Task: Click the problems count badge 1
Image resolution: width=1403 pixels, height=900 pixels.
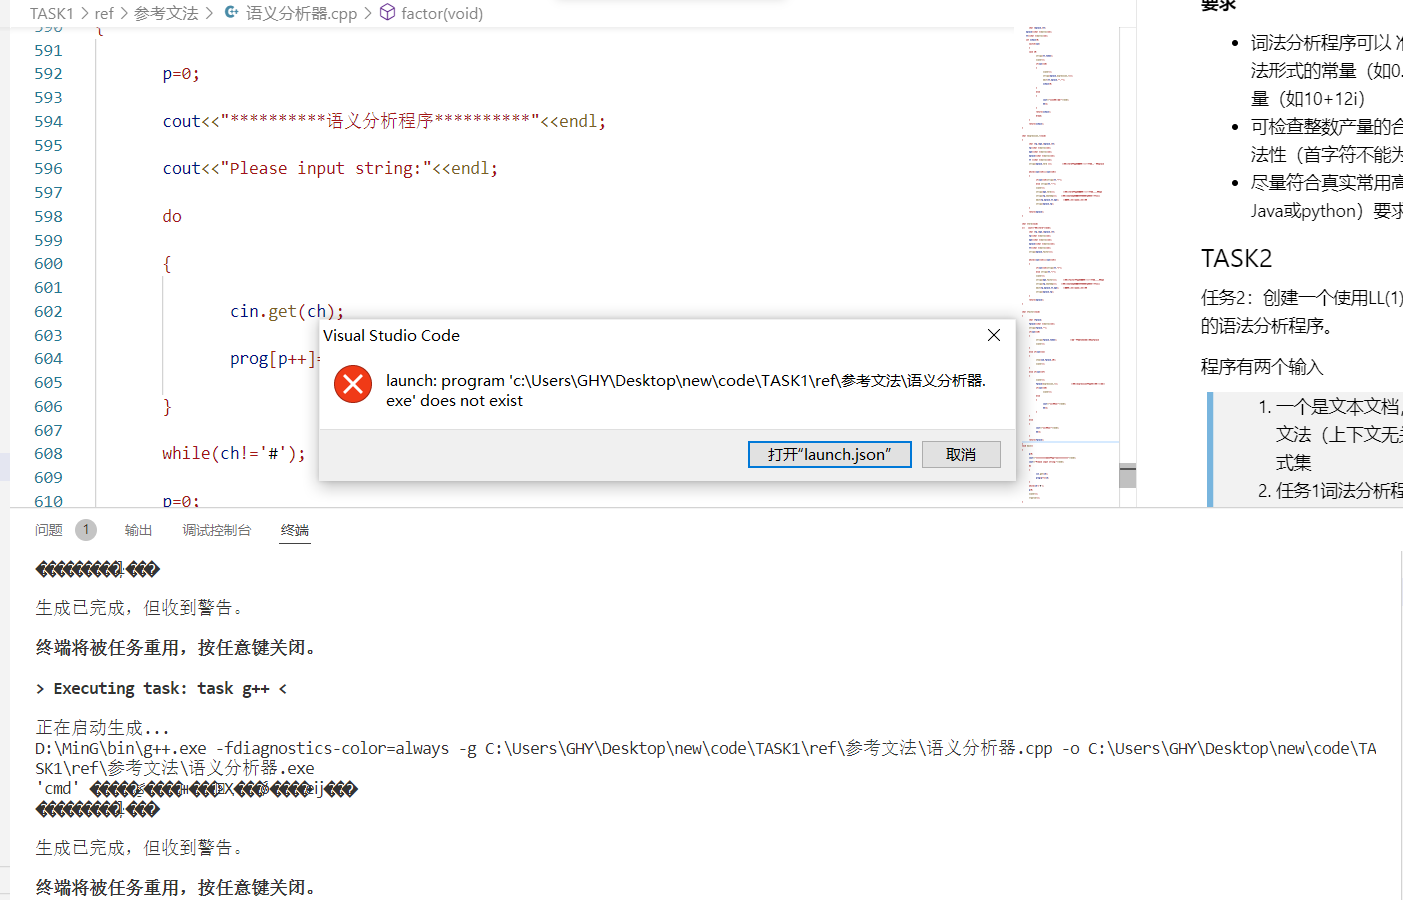Action: (x=86, y=530)
